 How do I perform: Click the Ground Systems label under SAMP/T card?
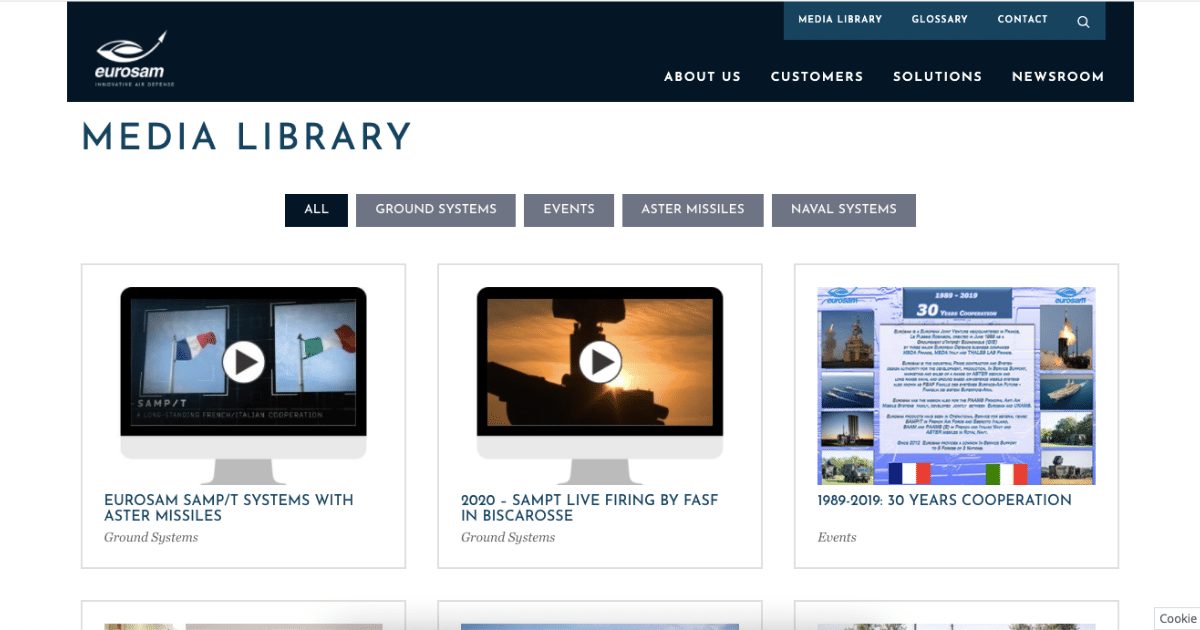tap(151, 538)
